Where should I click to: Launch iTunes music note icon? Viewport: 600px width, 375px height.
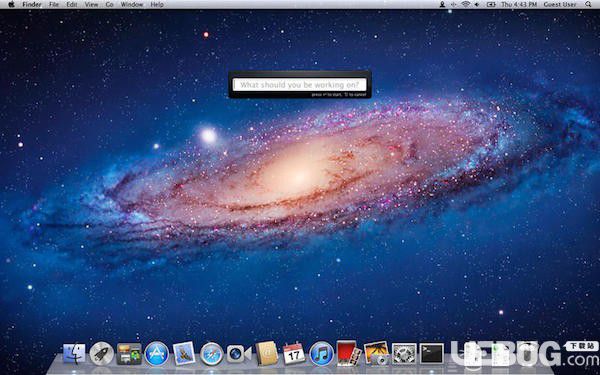tap(321, 354)
